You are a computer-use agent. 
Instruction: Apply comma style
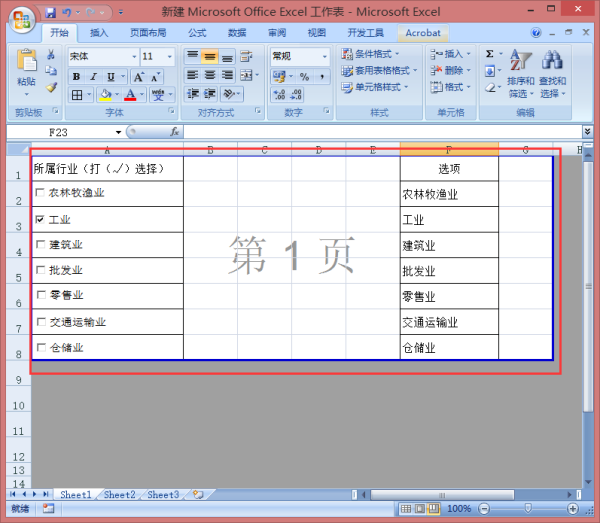(x=322, y=77)
